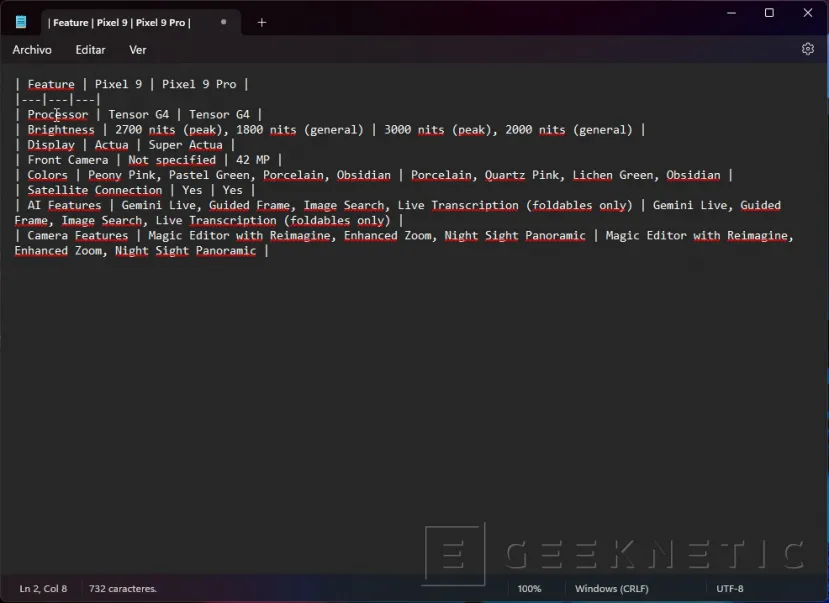This screenshot has height=603, width=829.
Task: Click the text 'Lichen Green'
Action: click(613, 175)
